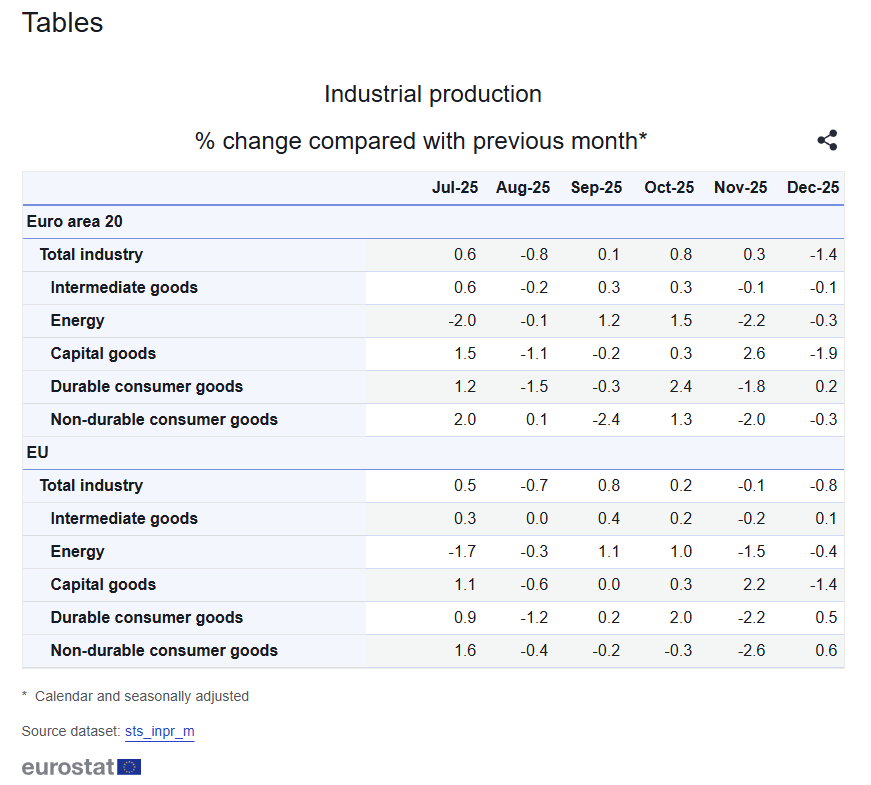Select the Aug-25 column header
This screenshot has height=785, width=871.
[x=523, y=188]
